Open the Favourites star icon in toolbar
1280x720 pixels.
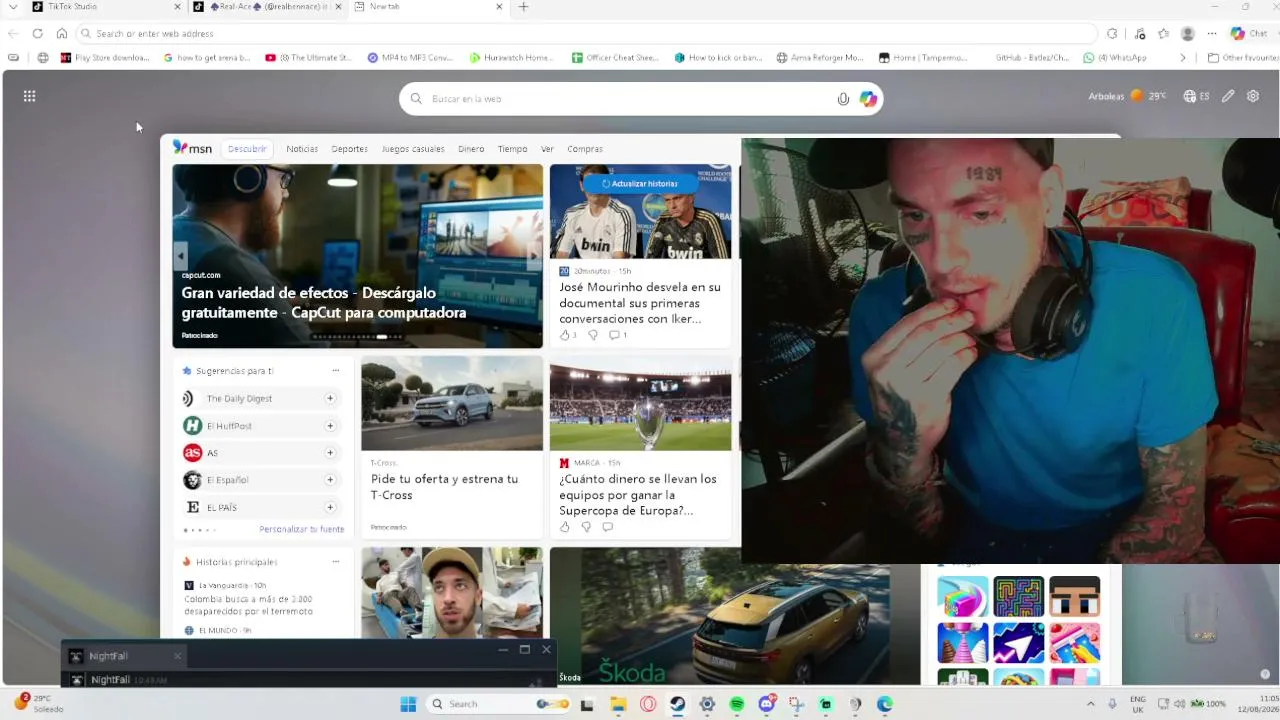tap(1163, 33)
